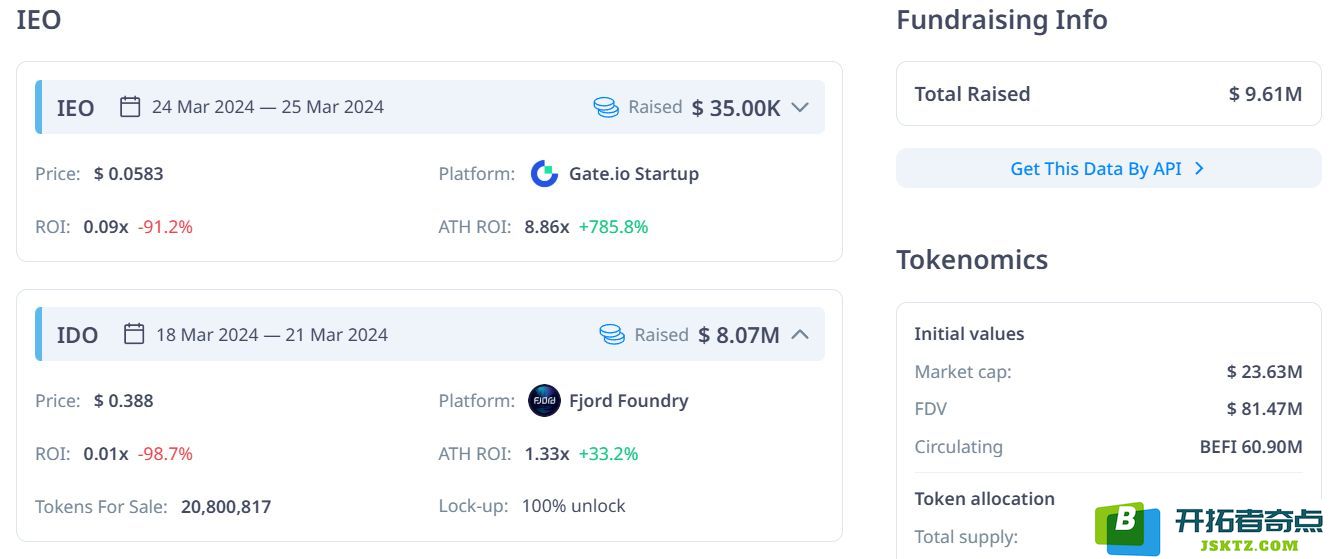
Task: Select the IDO raised amount $ 8.07M
Action: point(739,335)
